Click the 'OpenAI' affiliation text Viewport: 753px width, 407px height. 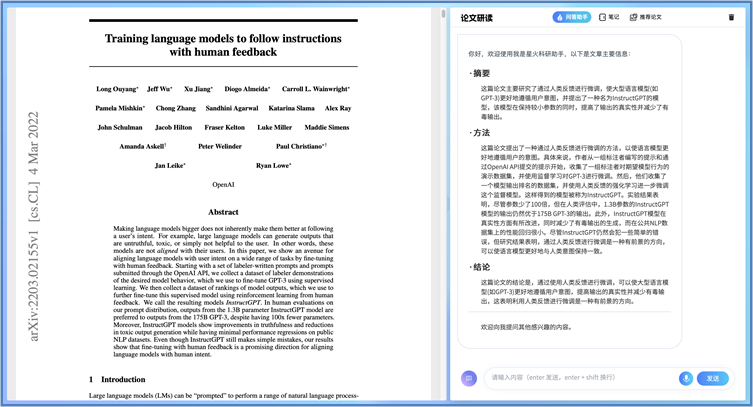pyautogui.click(x=223, y=184)
